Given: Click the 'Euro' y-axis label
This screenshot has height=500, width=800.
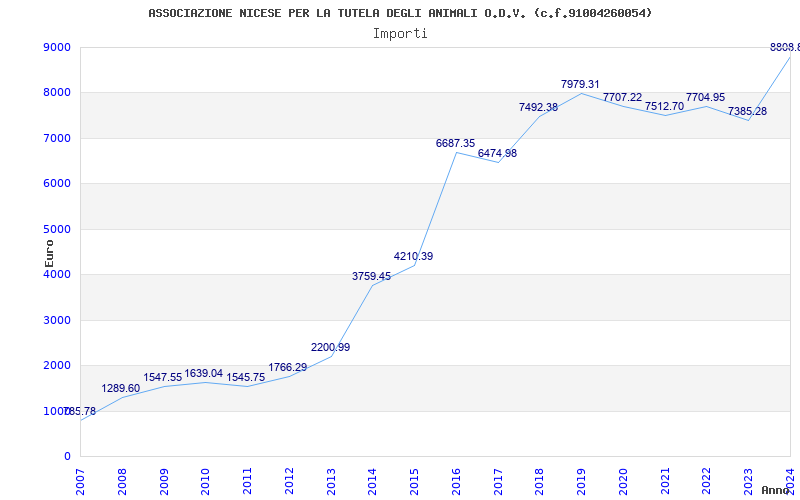Looking at the screenshot, I should tap(49, 254).
